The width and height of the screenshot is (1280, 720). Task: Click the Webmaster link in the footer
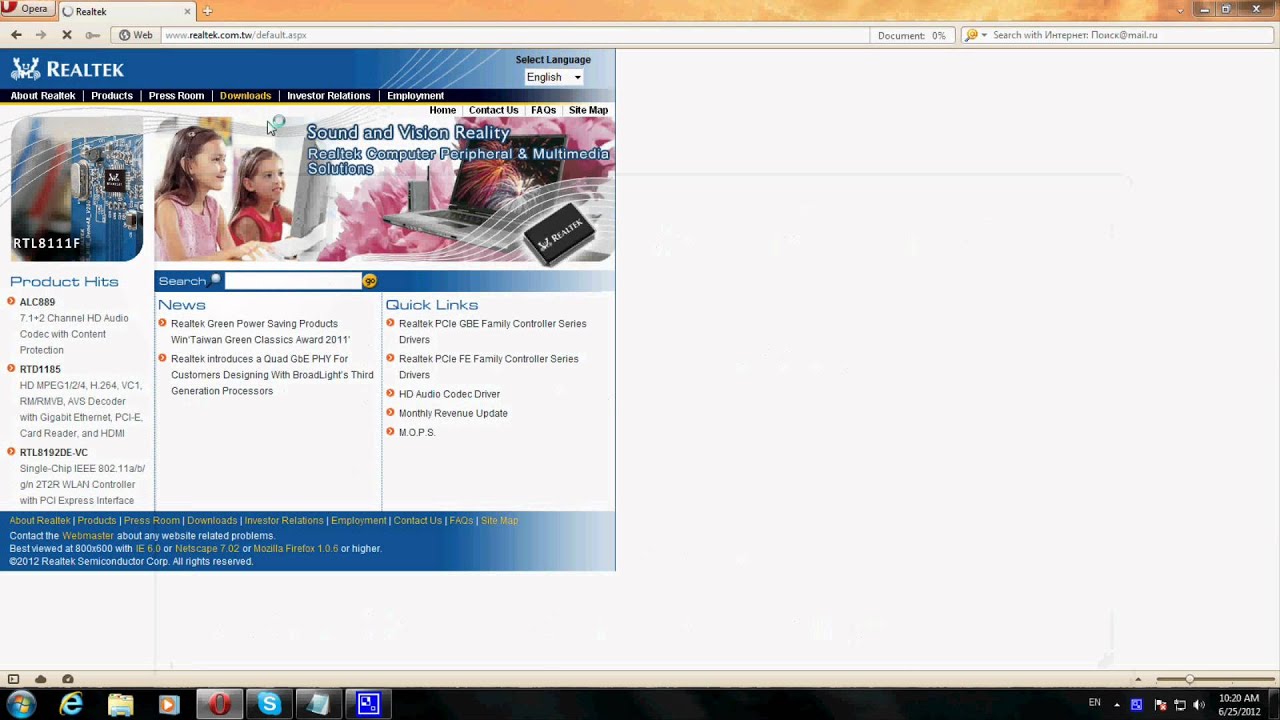tap(88, 536)
